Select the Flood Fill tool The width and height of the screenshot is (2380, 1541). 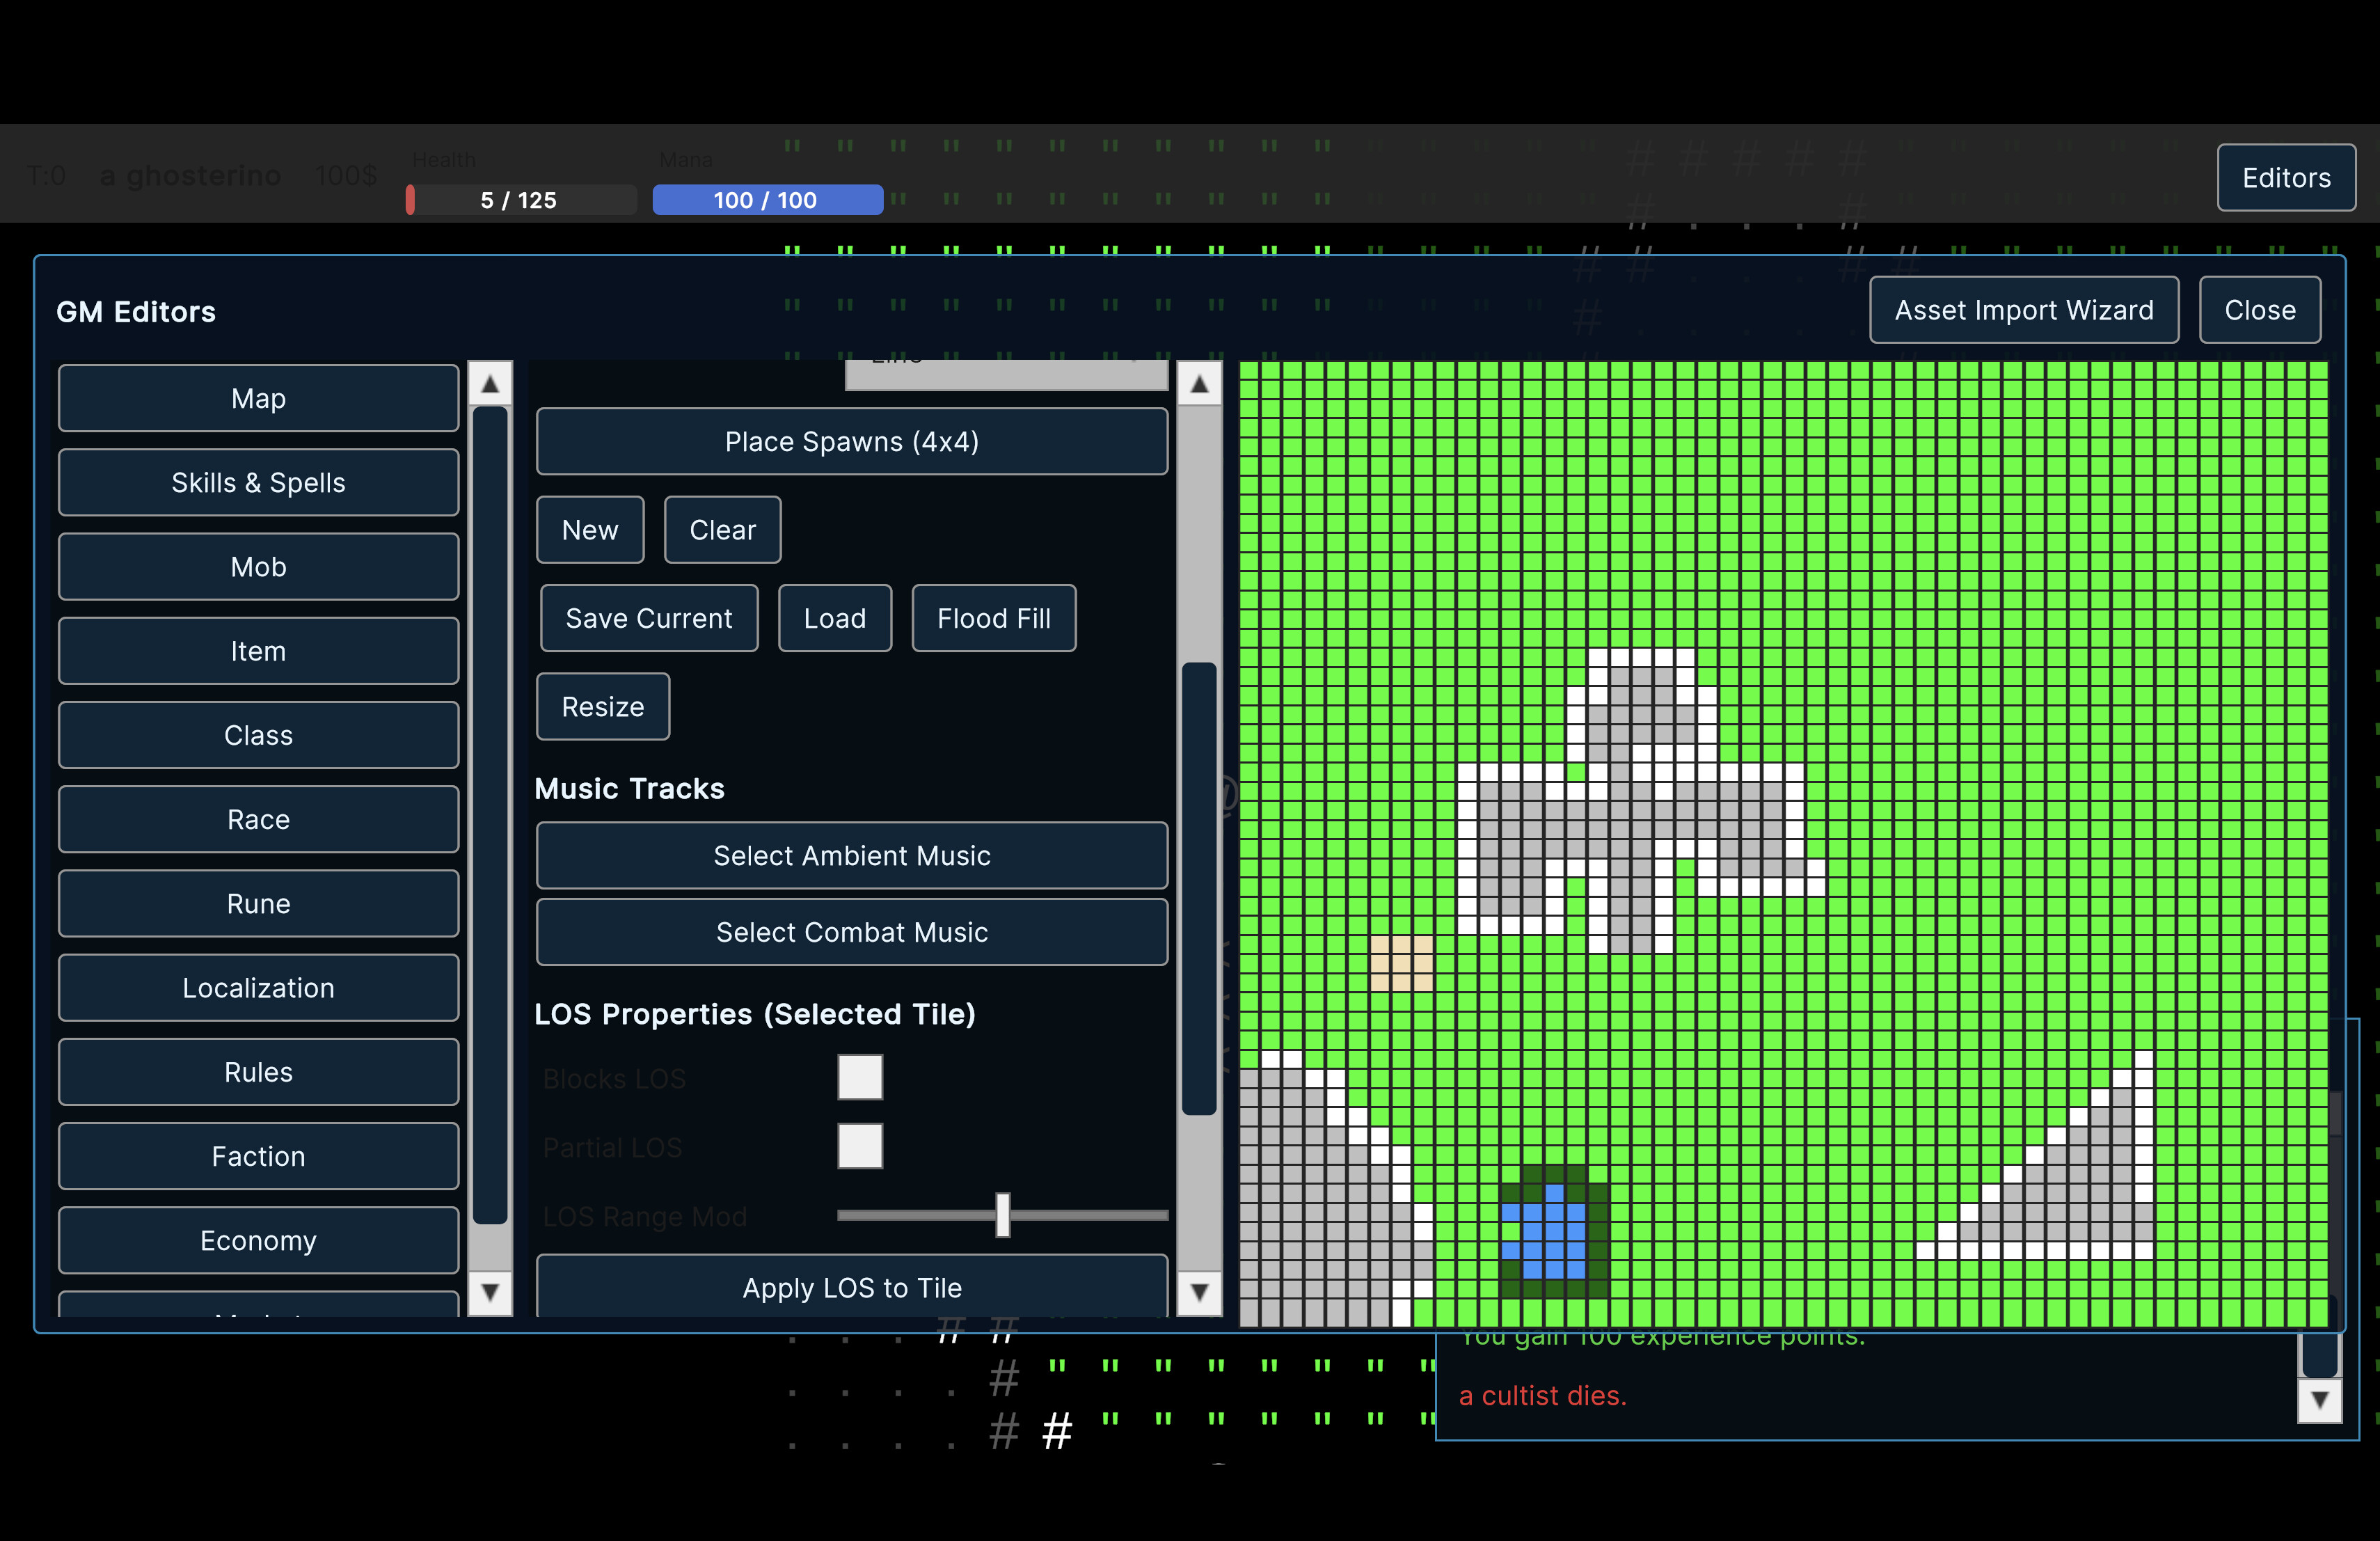(993, 618)
